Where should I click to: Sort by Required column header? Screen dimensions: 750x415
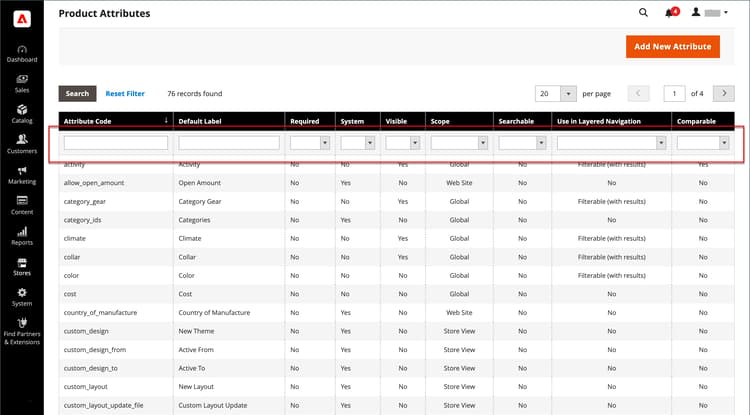[310, 121]
